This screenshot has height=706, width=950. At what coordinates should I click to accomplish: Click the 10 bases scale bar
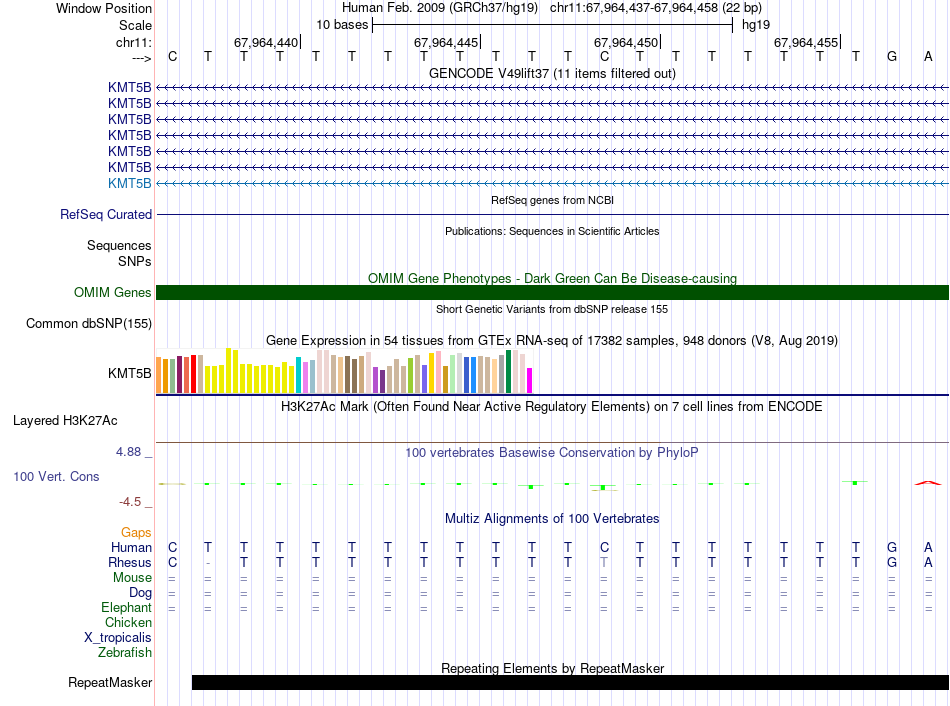click(552, 24)
